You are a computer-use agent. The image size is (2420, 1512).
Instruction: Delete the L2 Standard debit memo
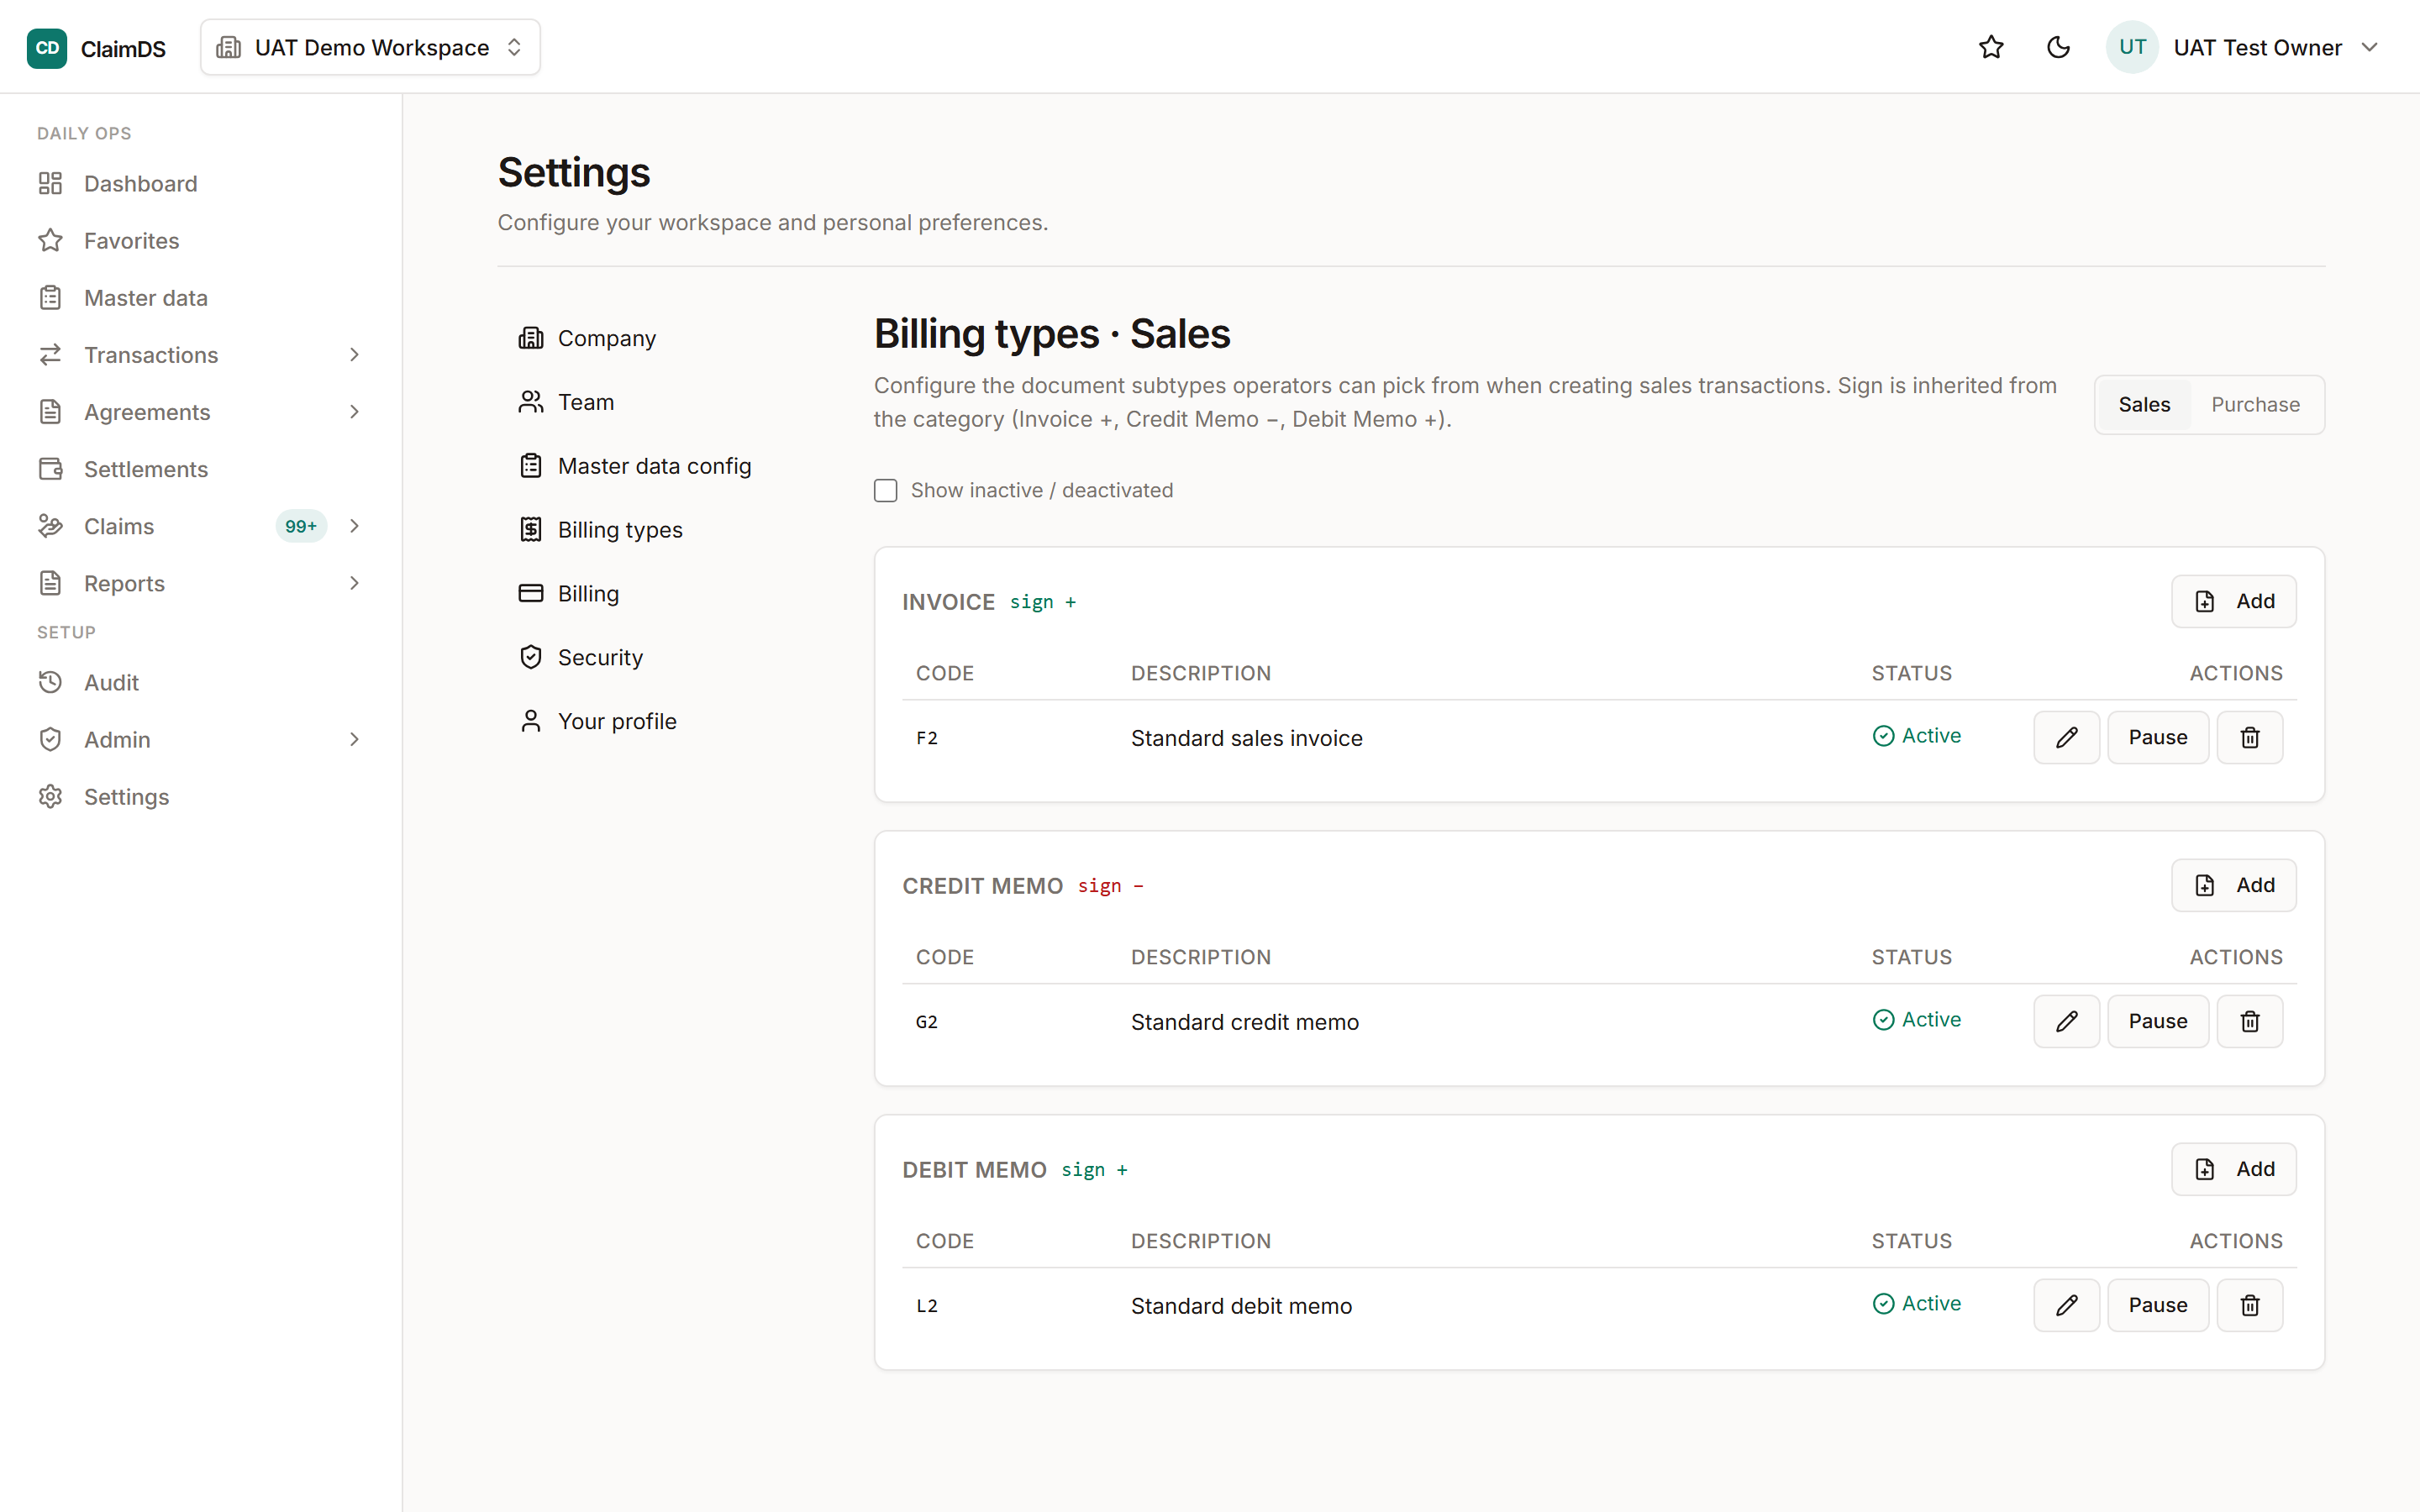(2250, 1306)
